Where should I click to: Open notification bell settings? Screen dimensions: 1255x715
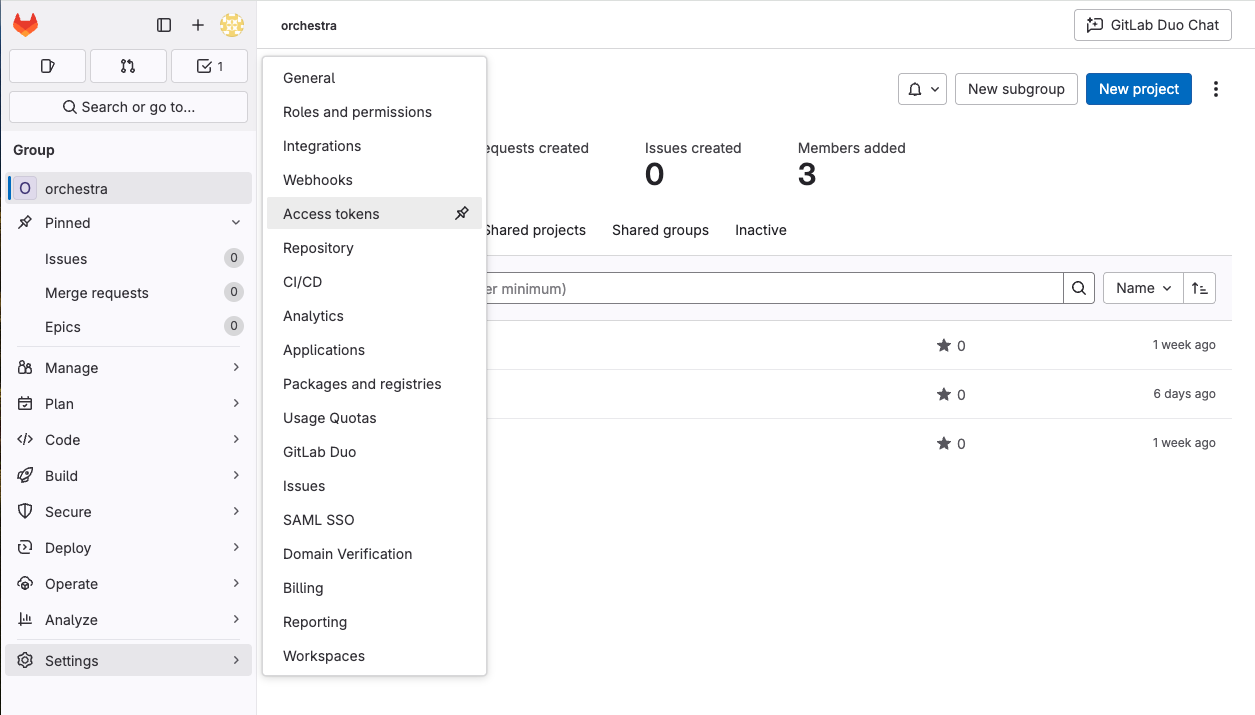(921, 88)
